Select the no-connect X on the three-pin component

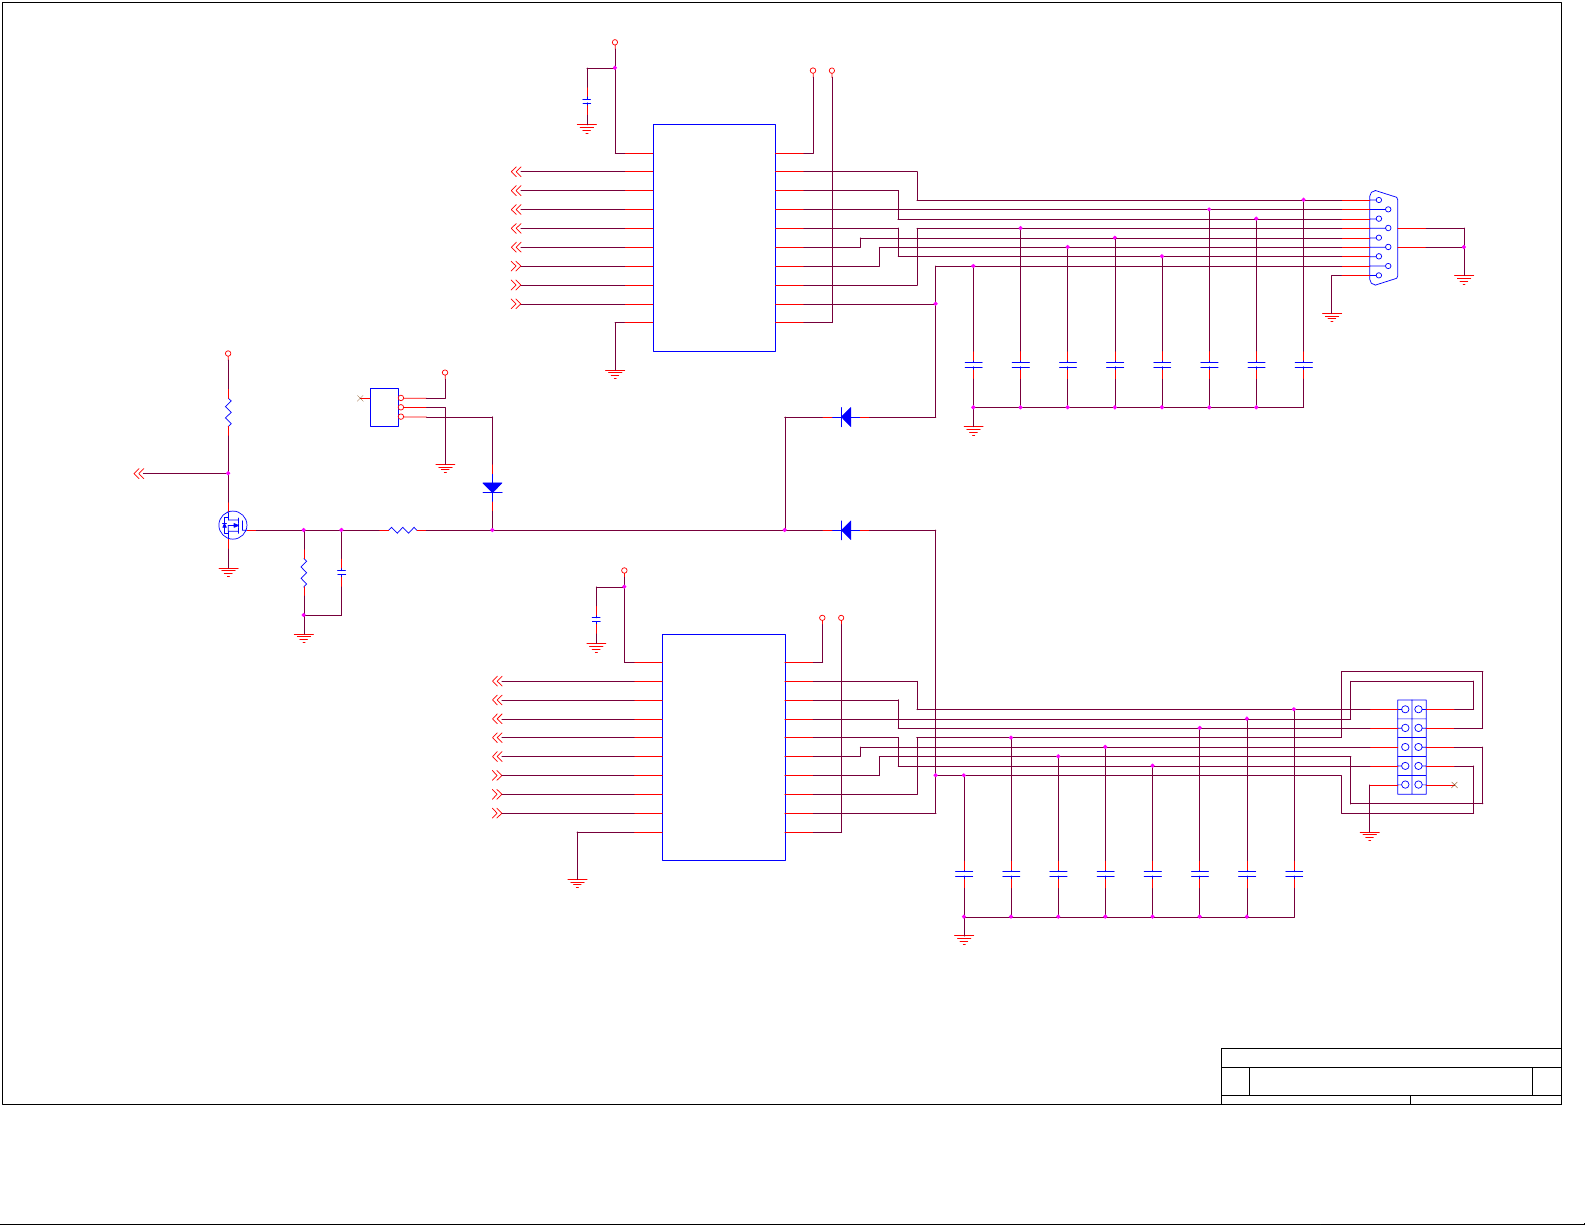[361, 398]
